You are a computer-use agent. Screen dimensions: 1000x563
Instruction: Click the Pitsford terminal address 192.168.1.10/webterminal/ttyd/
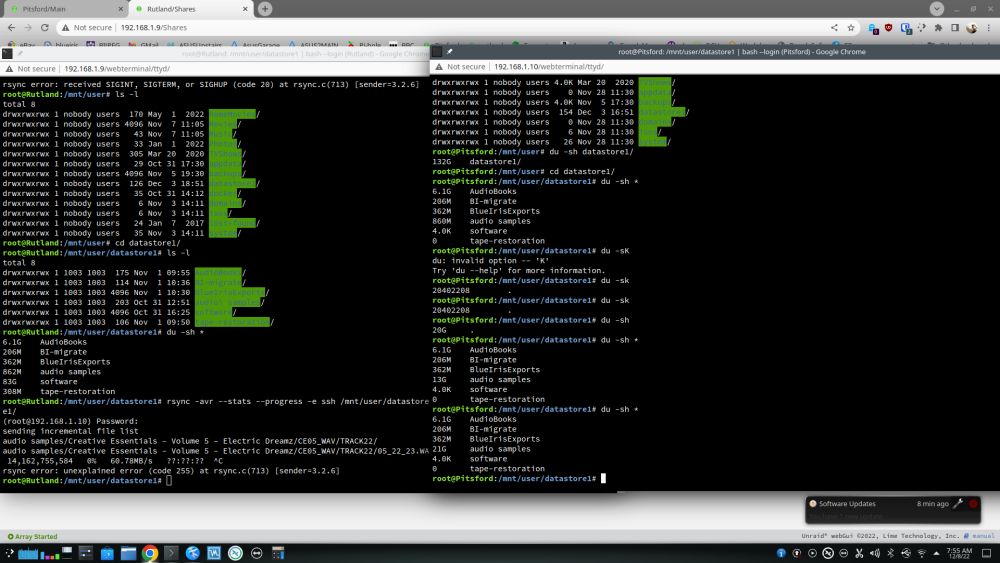click(548, 66)
